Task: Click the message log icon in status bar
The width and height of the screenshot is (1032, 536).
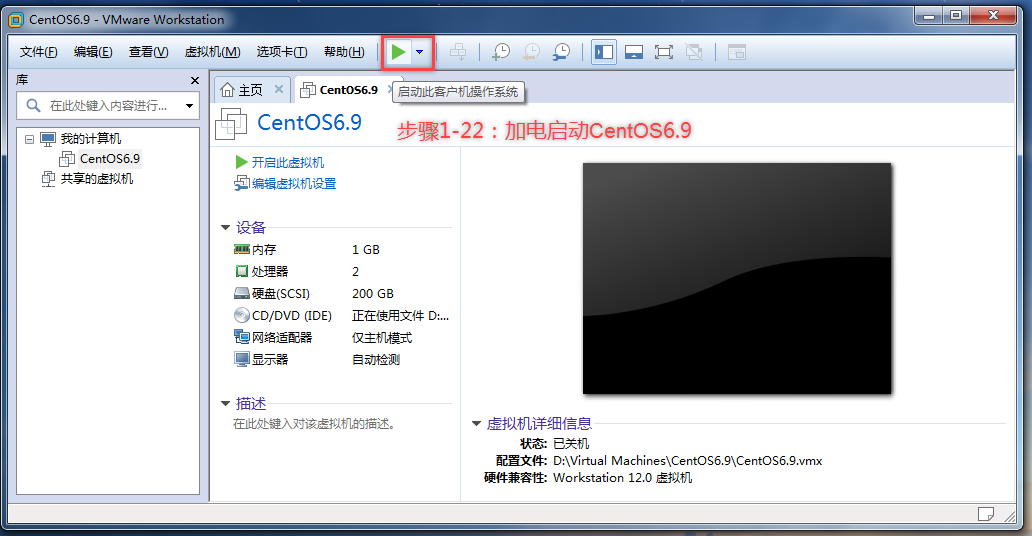Action: pos(986,514)
